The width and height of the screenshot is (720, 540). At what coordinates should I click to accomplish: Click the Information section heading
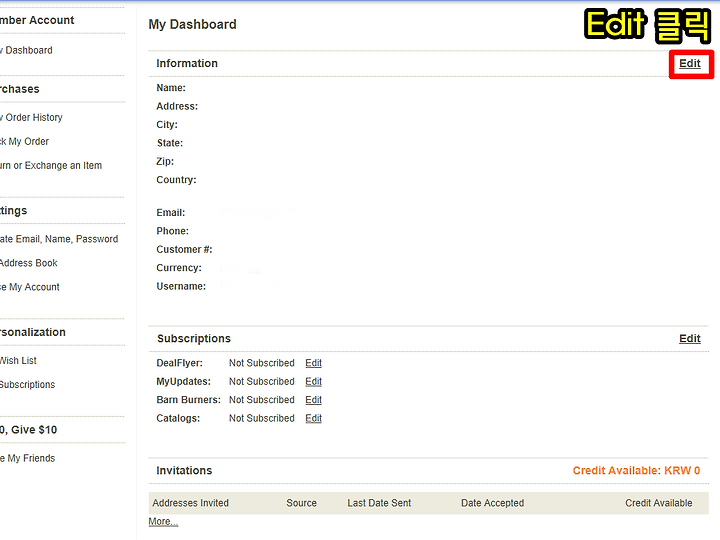click(x=187, y=63)
